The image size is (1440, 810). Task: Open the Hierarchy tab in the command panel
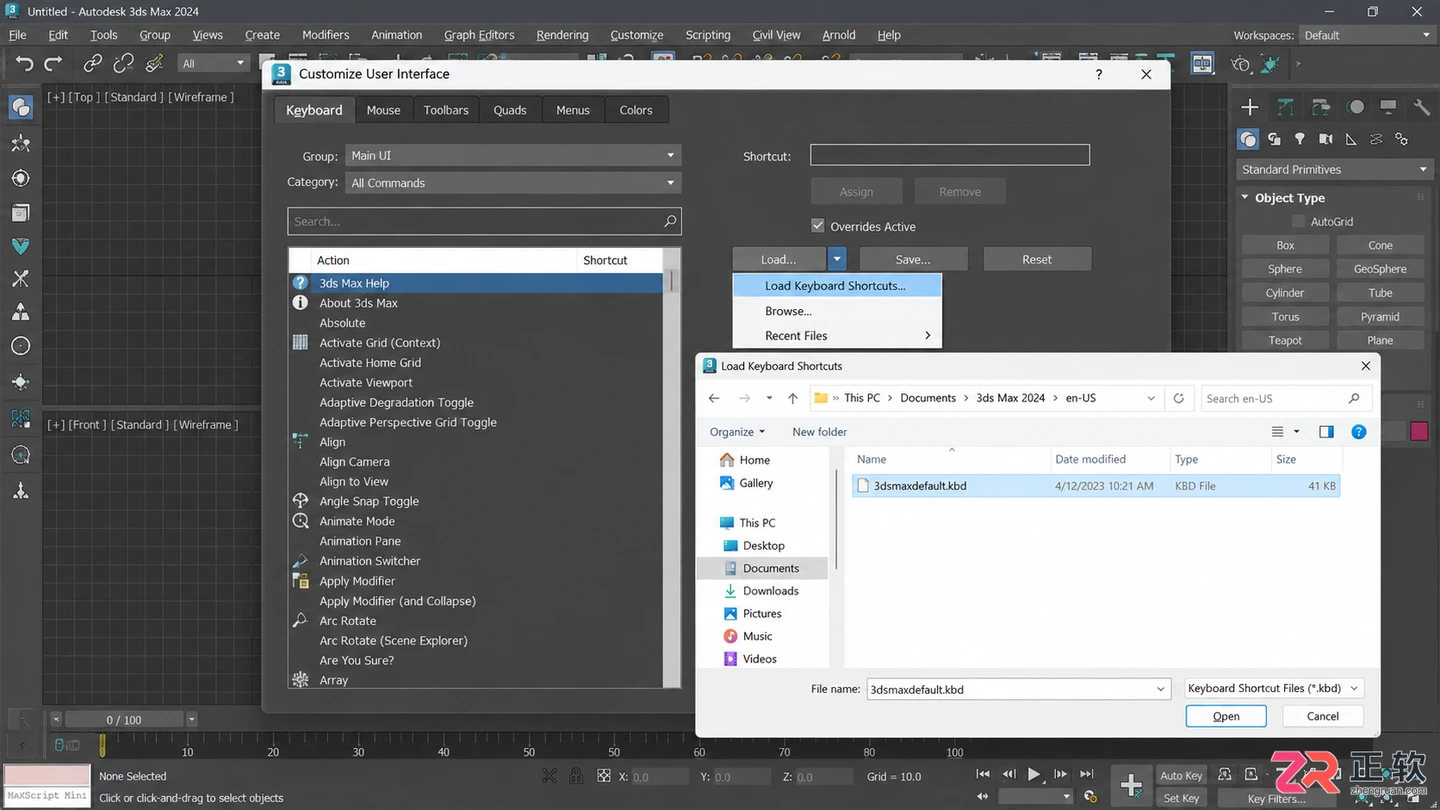pos(1320,107)
